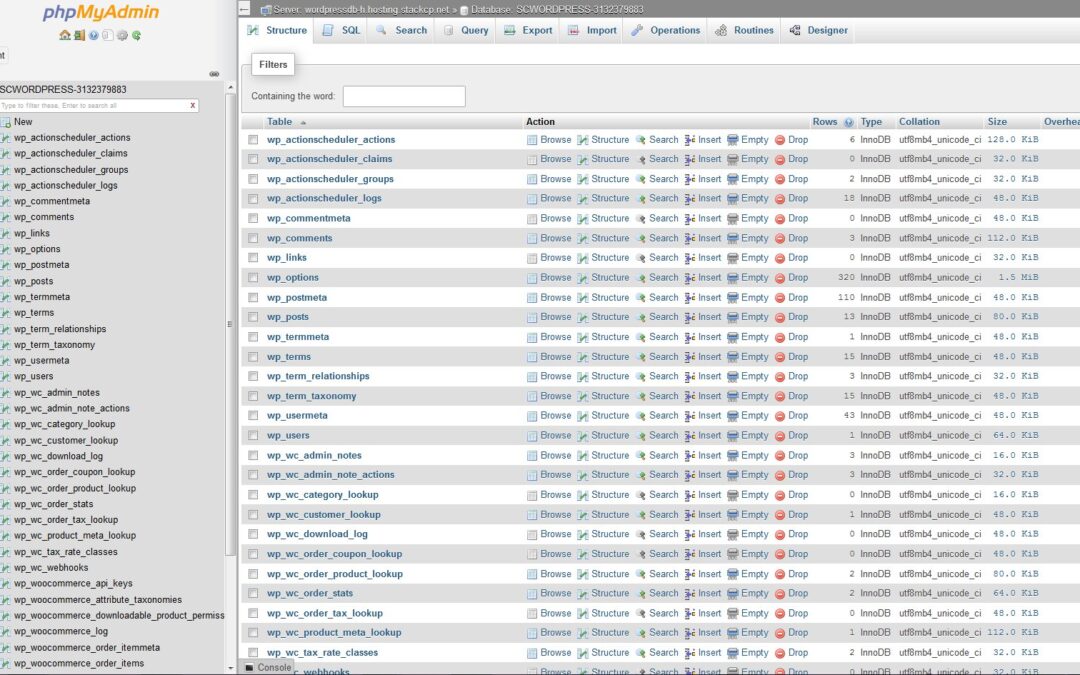Click Empty icon in wp_commentmeta row
Image resolution: width=1080 pixels, height=675 pixels.
[733, 218]
